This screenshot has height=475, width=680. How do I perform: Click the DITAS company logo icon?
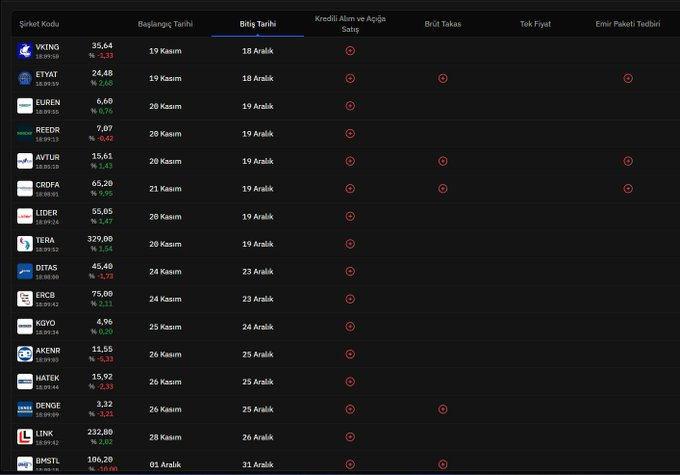pos(25,272)
